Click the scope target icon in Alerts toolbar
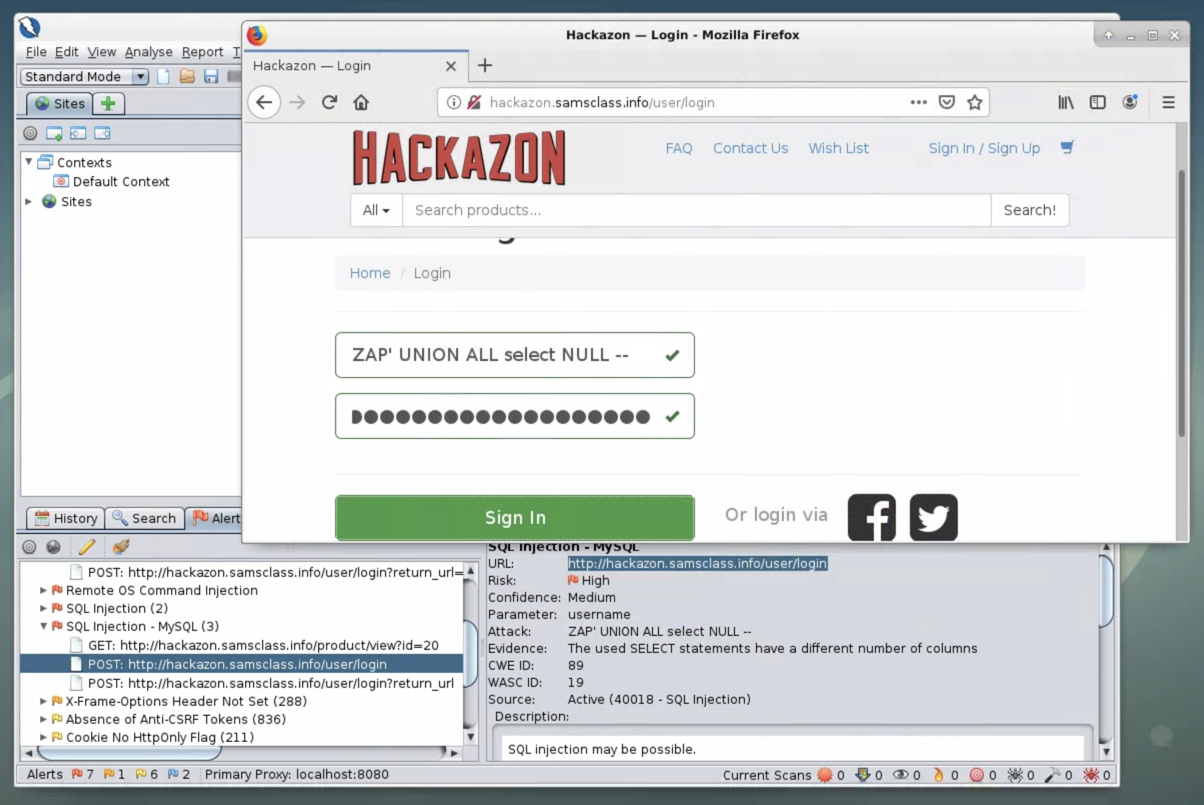The width and height of the screenshot is (1204, 805). [x=29, y=547]
